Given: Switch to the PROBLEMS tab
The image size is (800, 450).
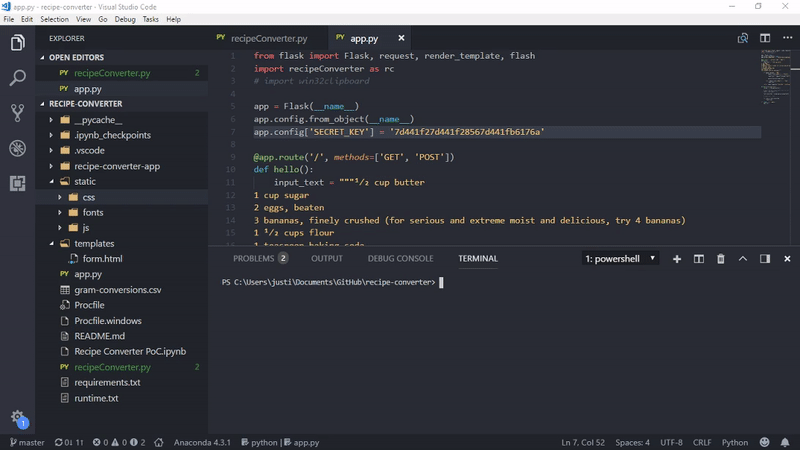Looking at the screenshot, I should click(x=253, y=259).
